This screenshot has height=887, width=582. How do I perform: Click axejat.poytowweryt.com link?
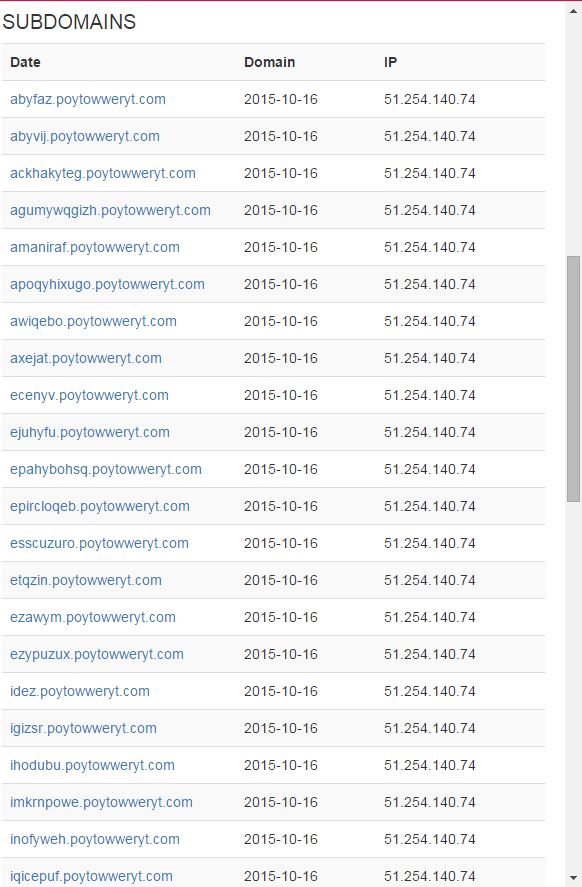[x=85, y=358]
